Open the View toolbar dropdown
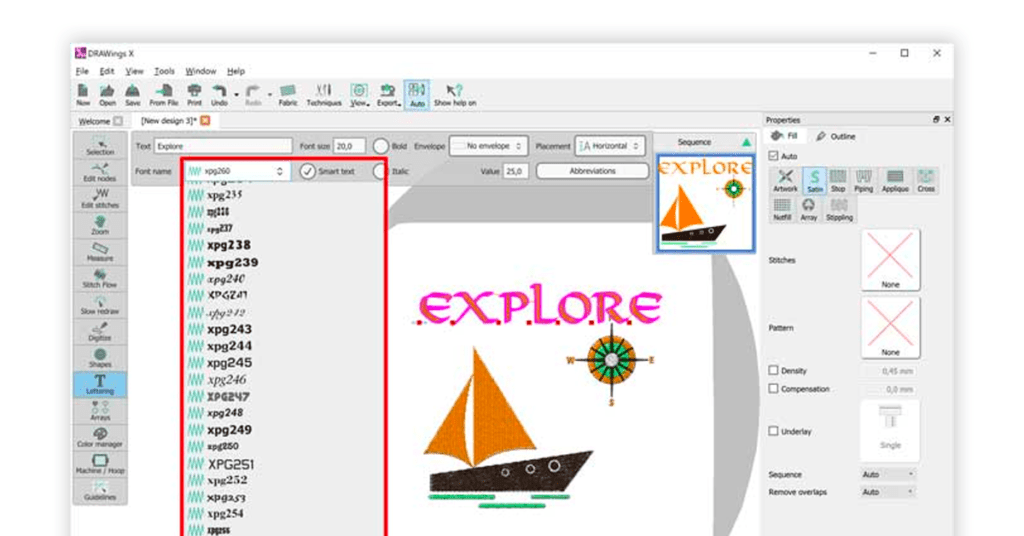The width and height of the screenshot is (1024, 536). point(359,95)
